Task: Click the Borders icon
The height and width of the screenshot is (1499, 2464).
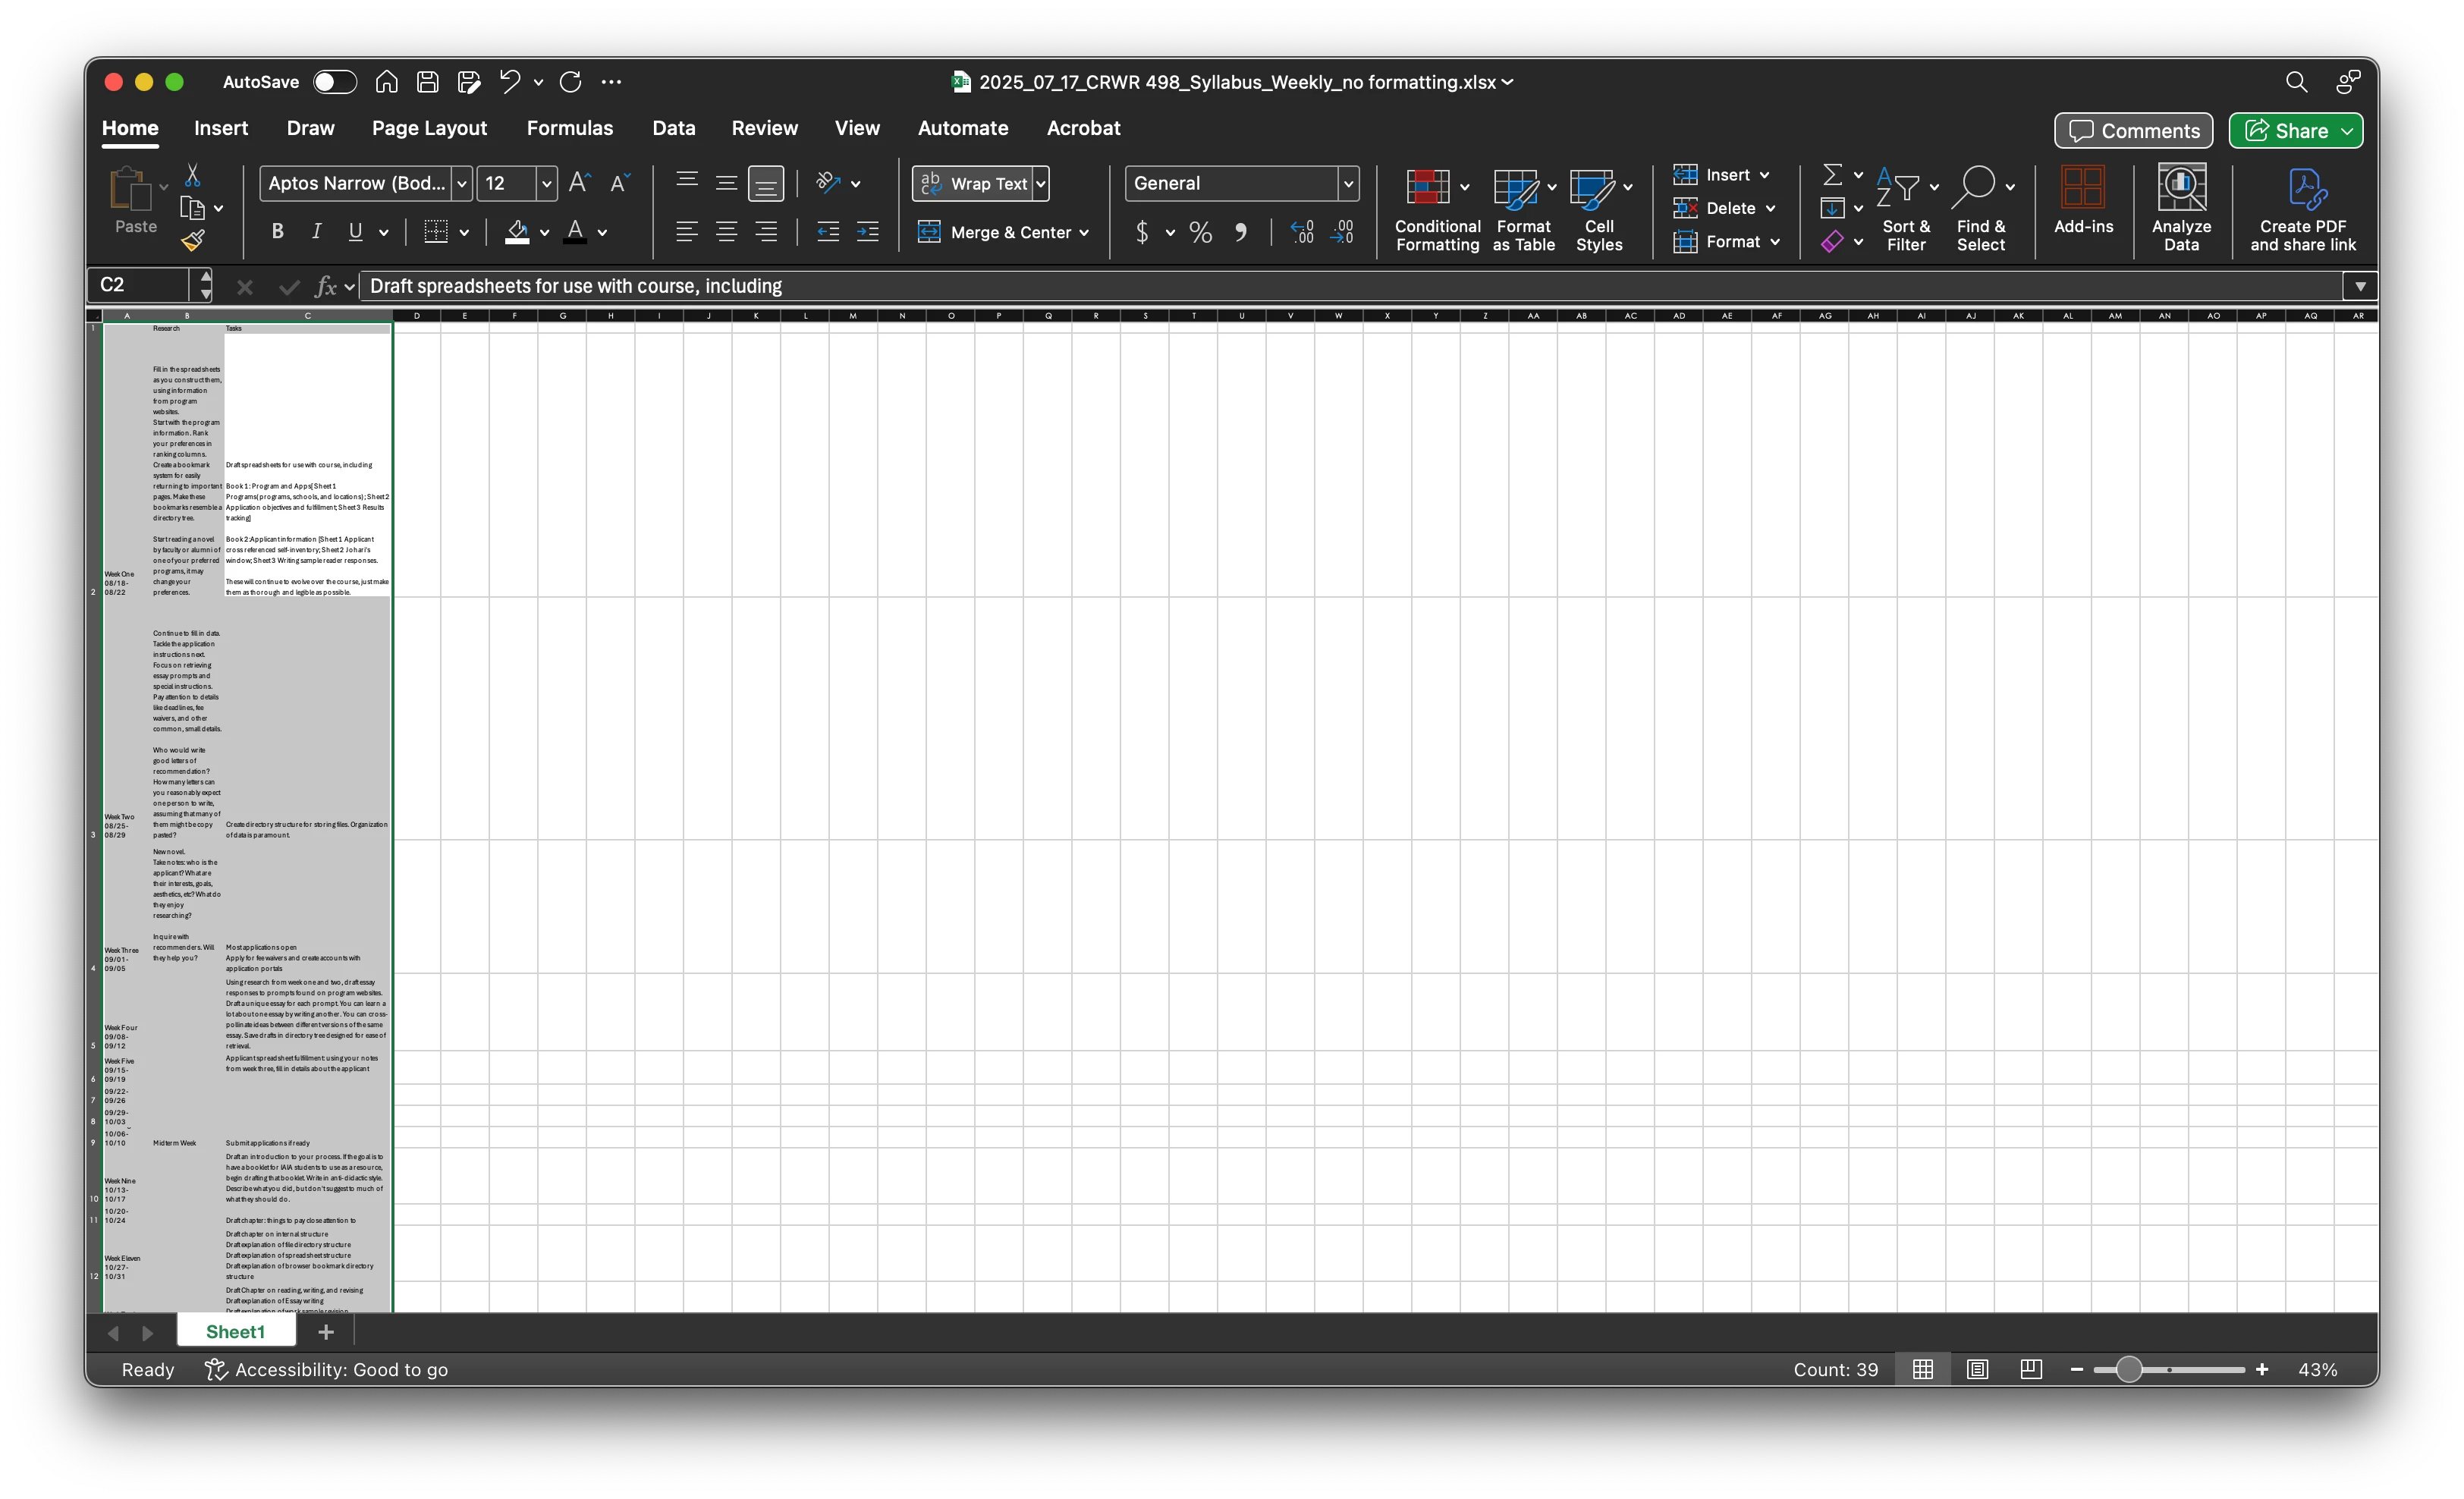Action: click(x=436, y=232)
